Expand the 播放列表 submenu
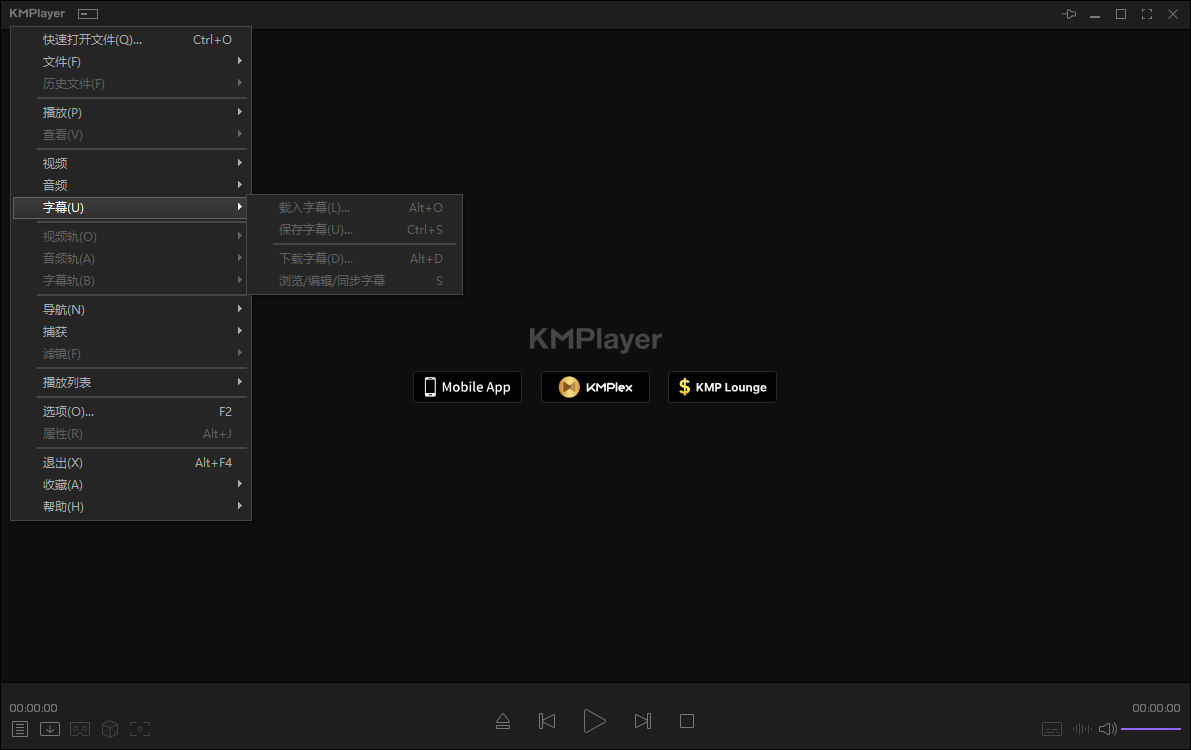Viewport: 1191px width, 750px height. [131, 382]
